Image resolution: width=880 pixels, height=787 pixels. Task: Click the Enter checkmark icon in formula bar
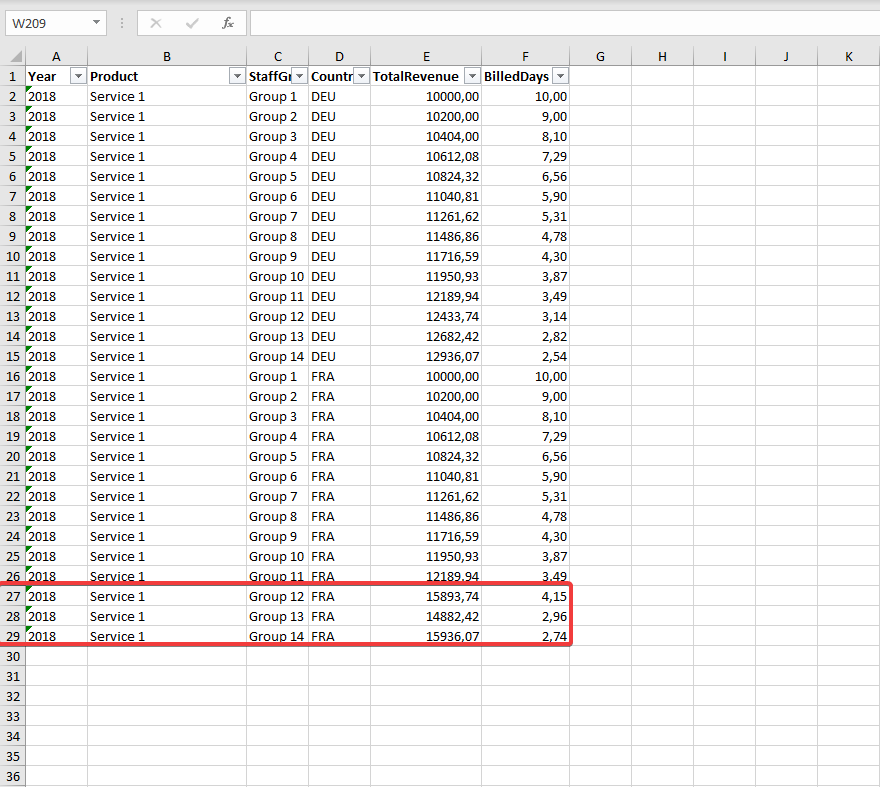[192, 23]
